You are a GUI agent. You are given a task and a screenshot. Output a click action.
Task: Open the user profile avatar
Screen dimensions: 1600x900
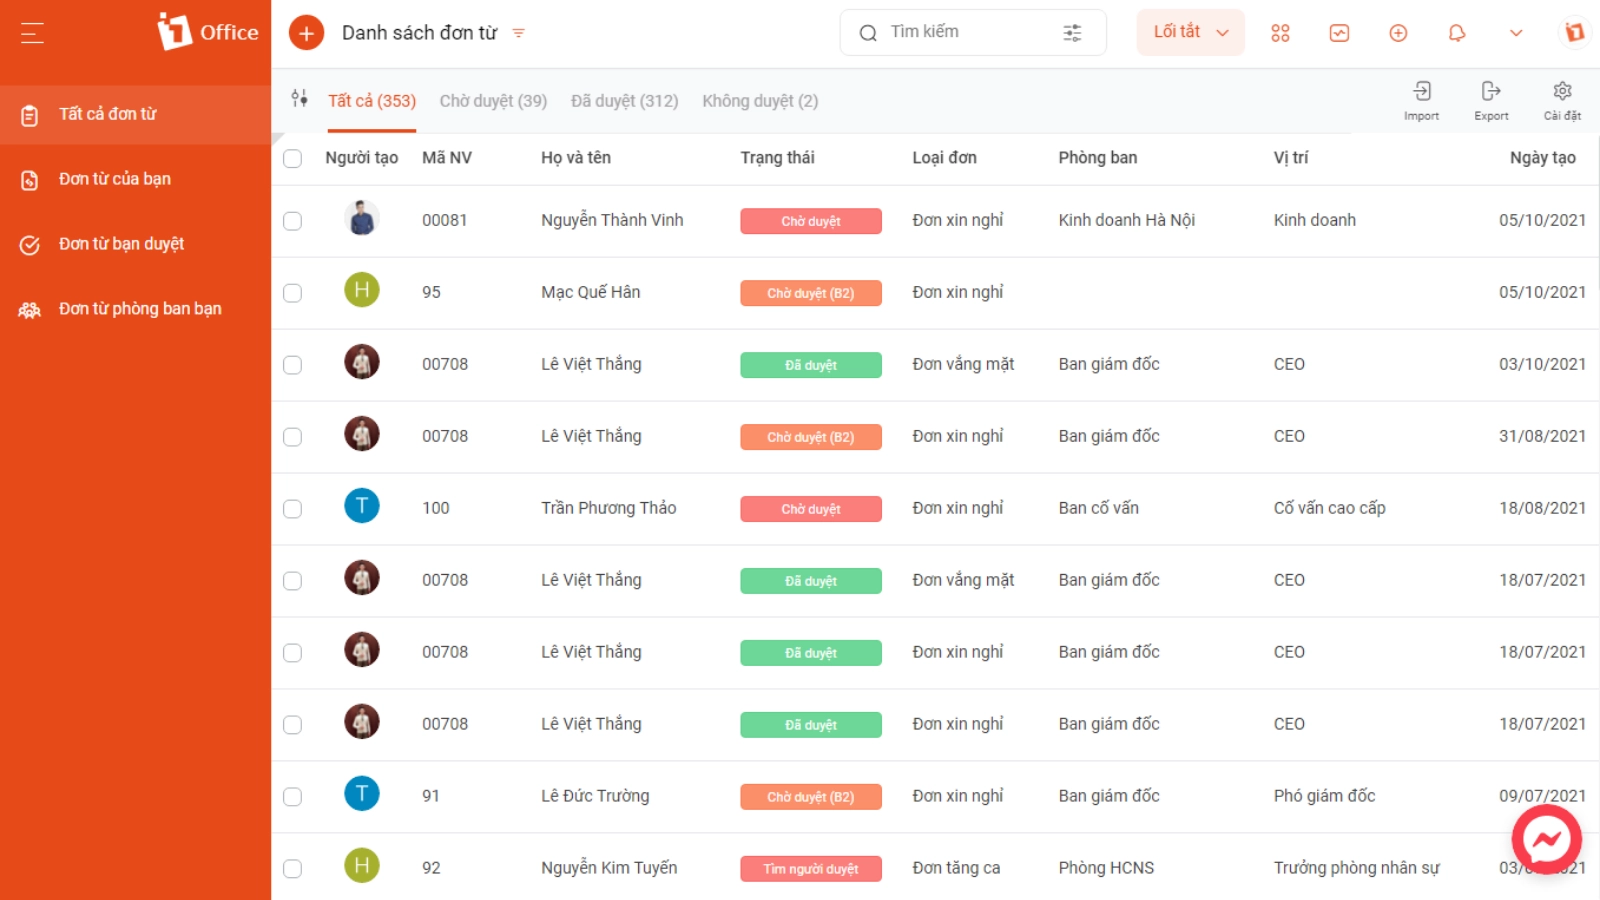tap(1575, 32)
